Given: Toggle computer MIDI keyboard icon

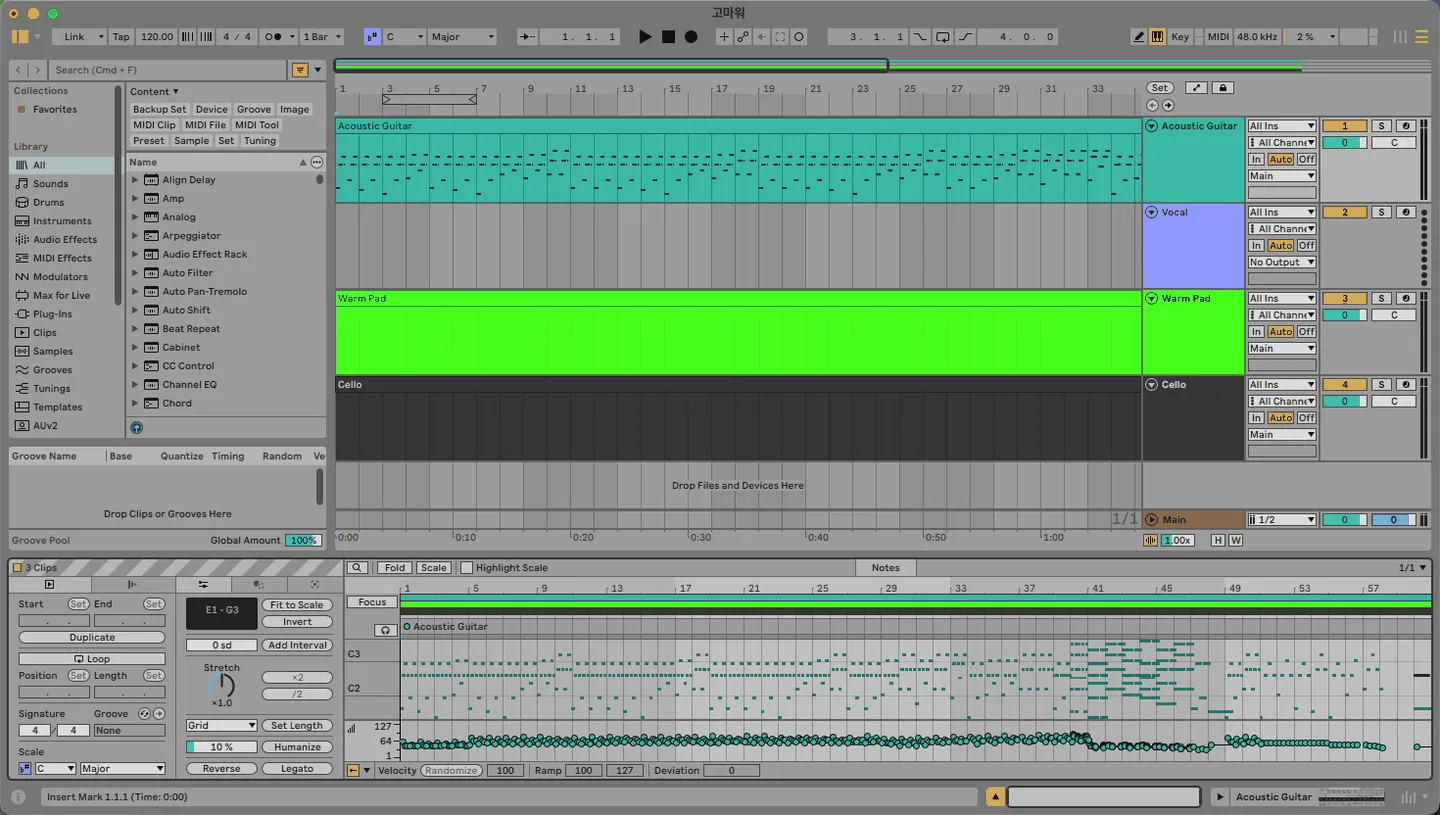Looking at the screenshot, I should [x=1157, y=37].
